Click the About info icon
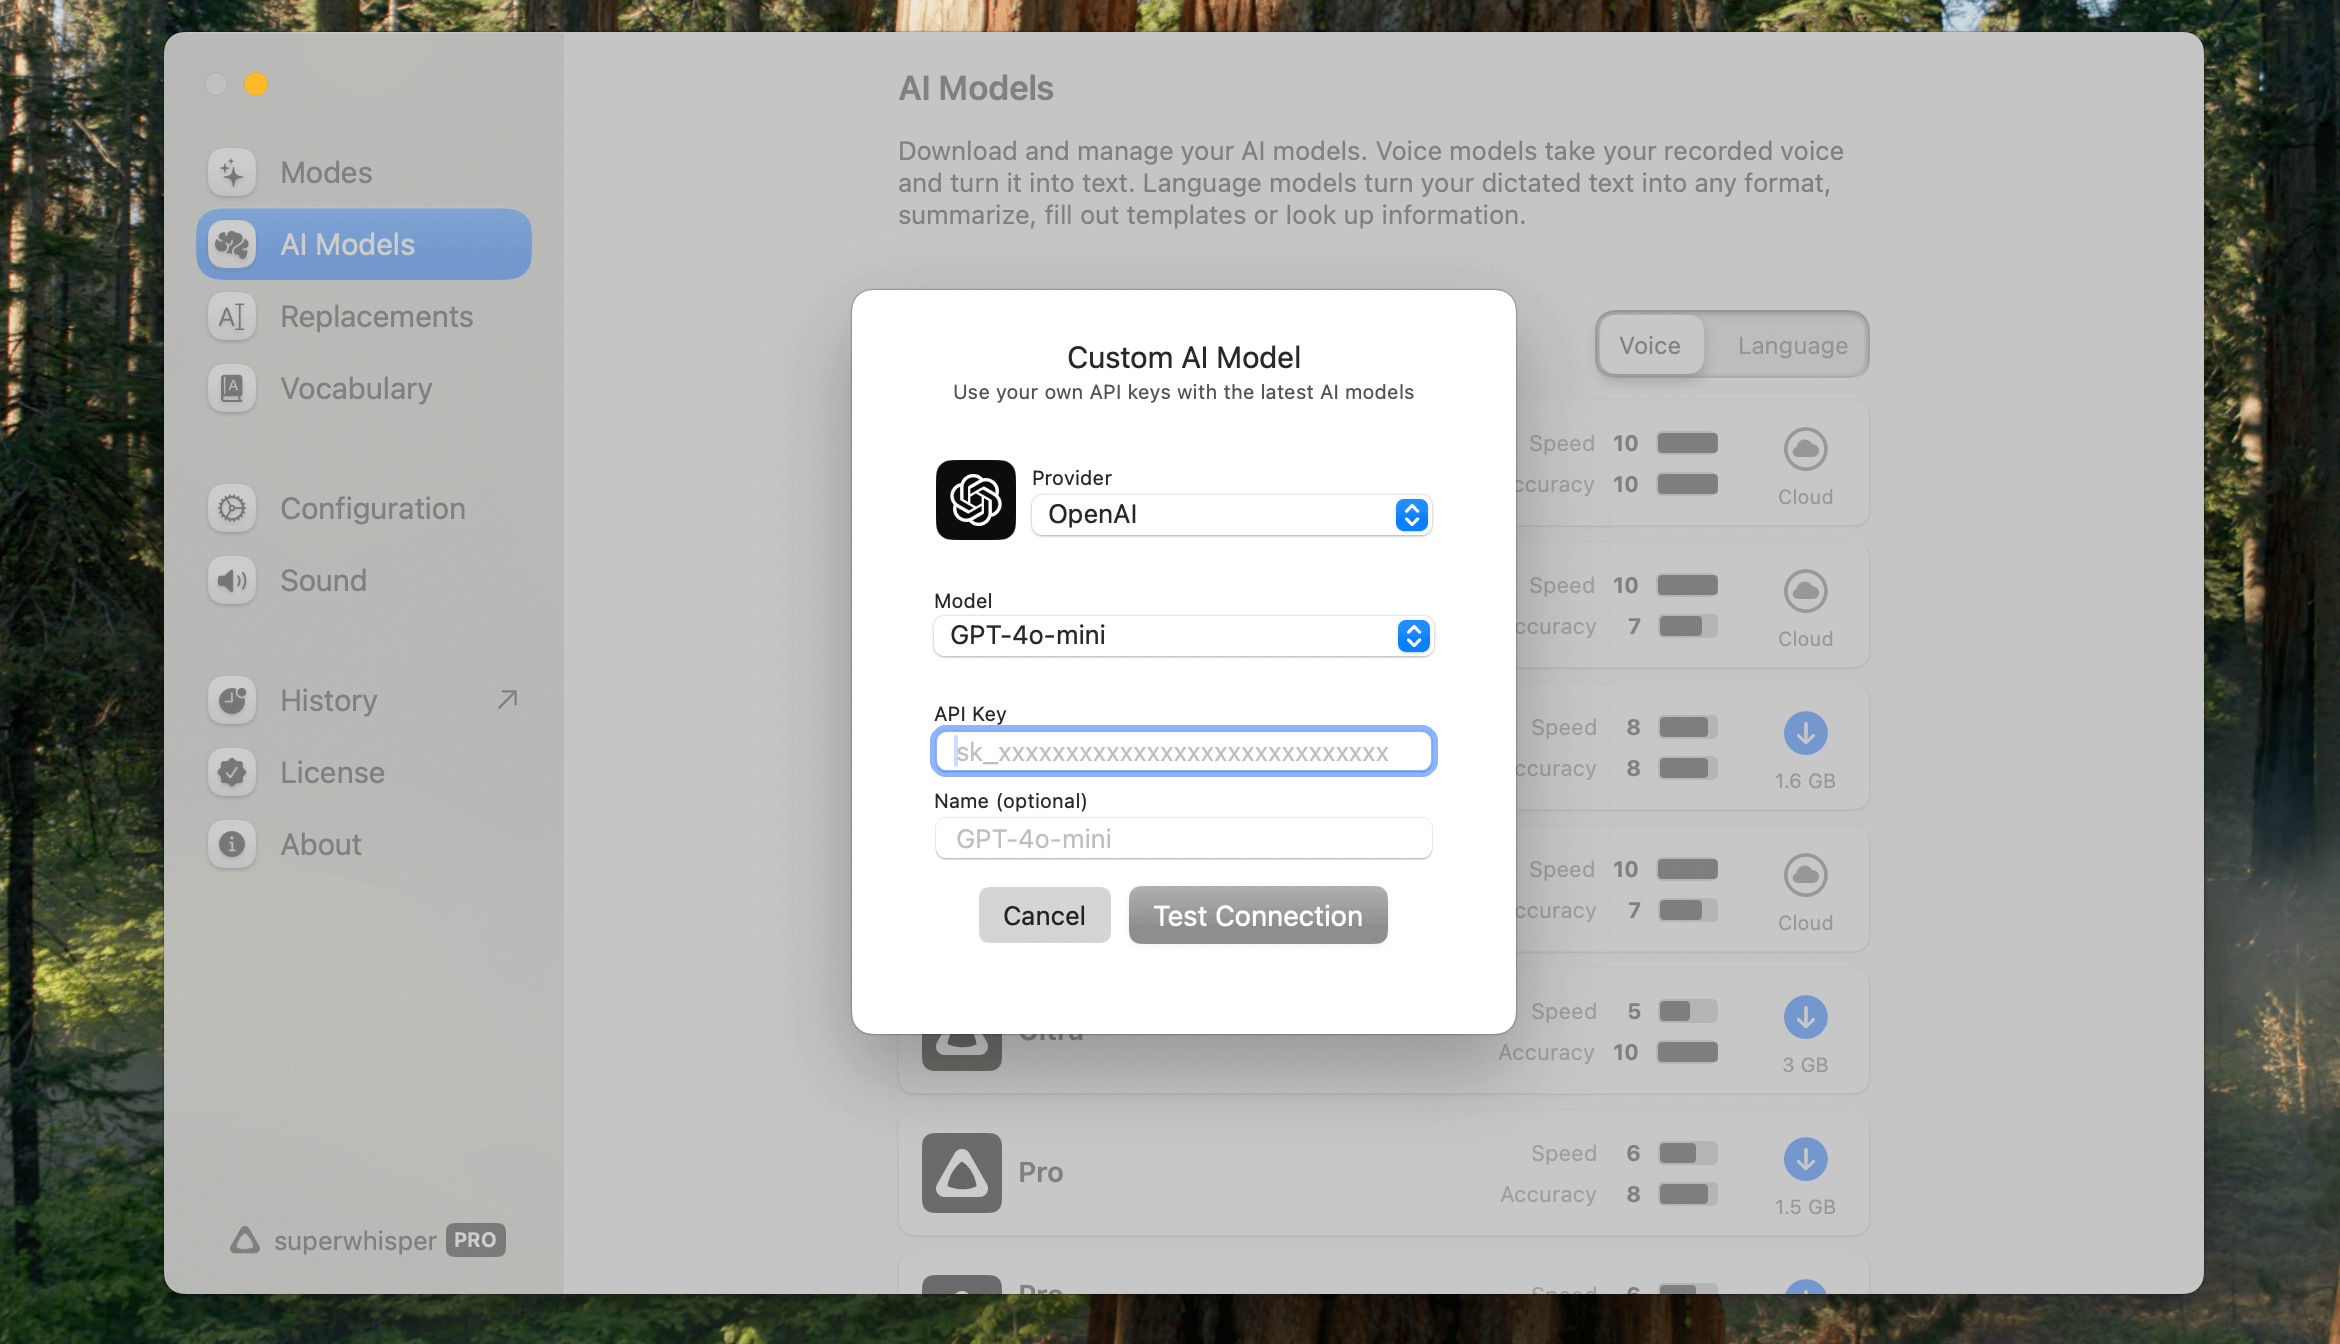 232,845
